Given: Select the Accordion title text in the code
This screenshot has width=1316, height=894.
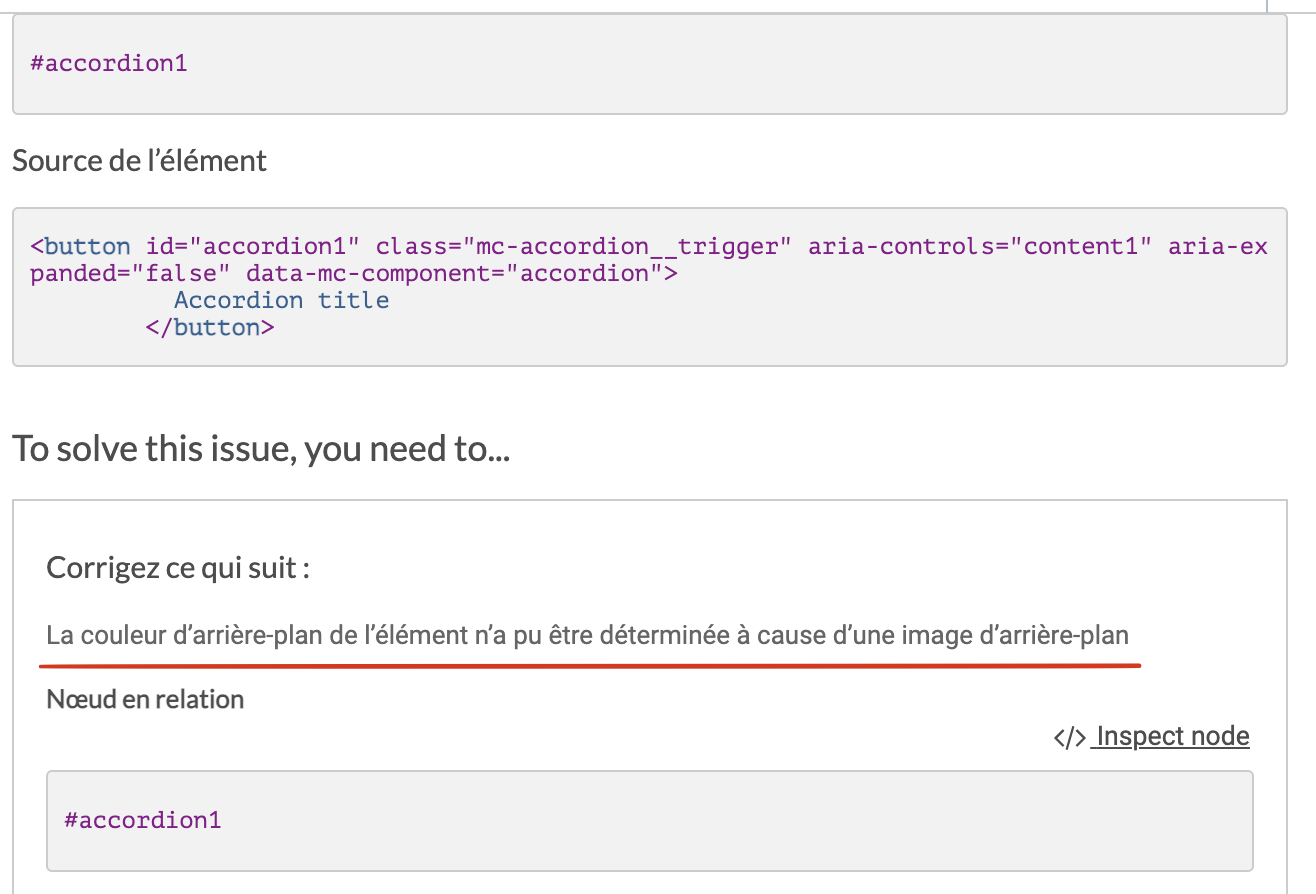Looking at the screenshot, I should tap(280, 299).
